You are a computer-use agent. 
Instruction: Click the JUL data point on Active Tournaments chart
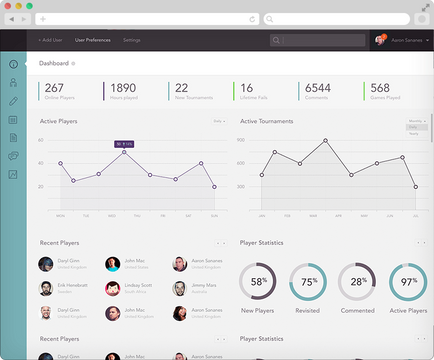(x=416, y=187)
